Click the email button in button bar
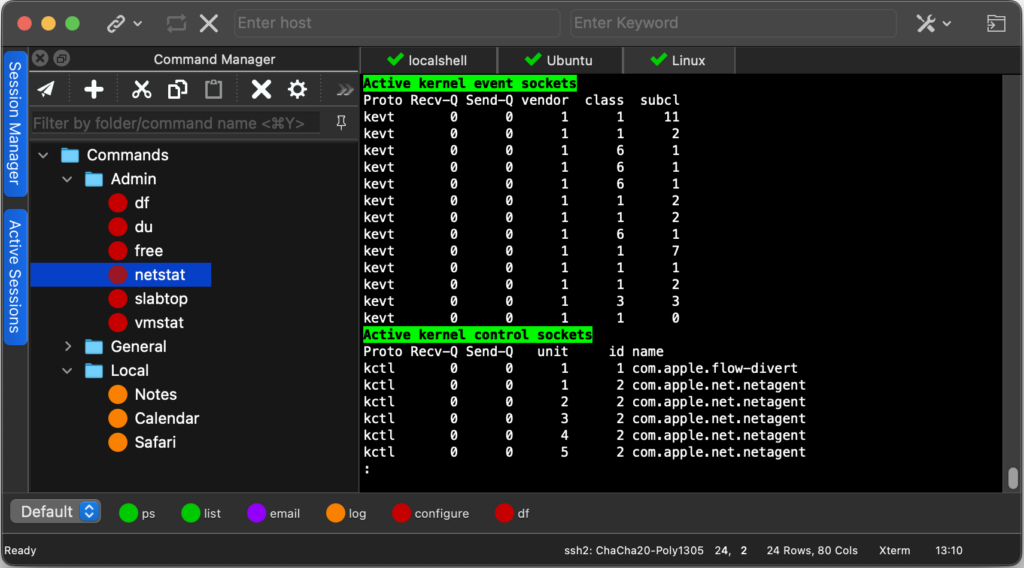1024x568 pixels. (273, 513)
